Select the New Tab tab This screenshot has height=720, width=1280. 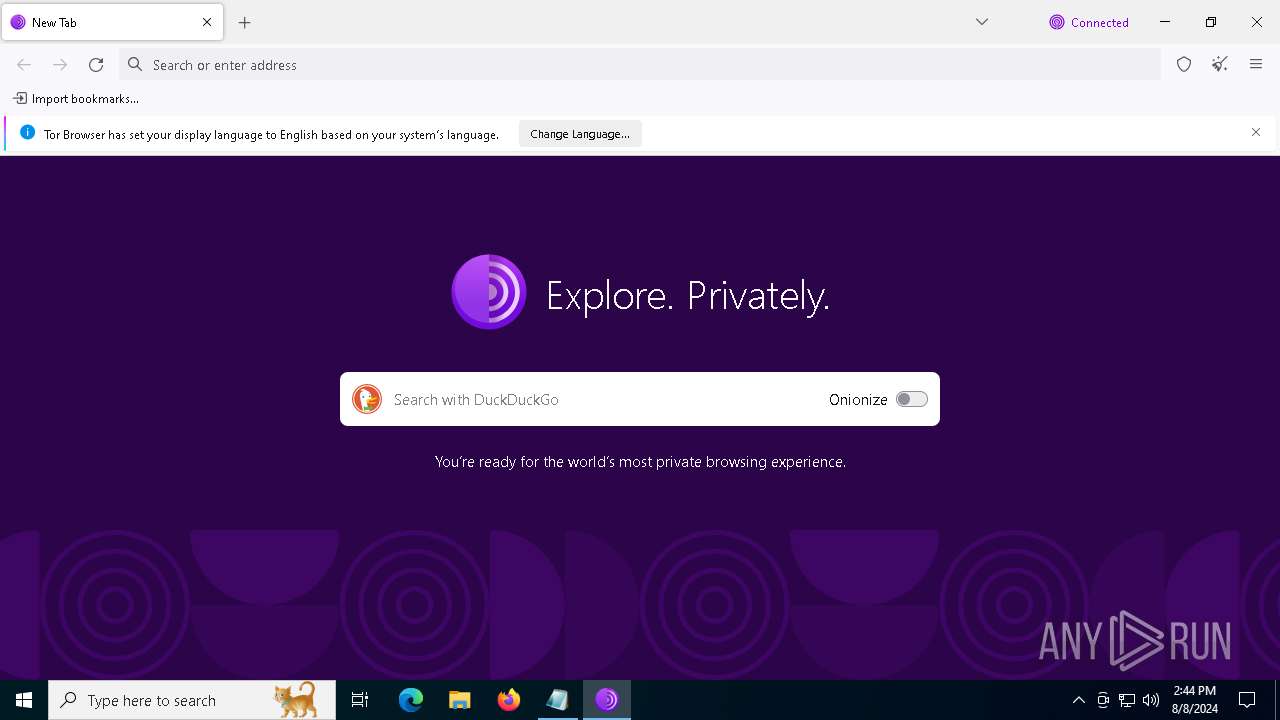[x=112, y=22]
